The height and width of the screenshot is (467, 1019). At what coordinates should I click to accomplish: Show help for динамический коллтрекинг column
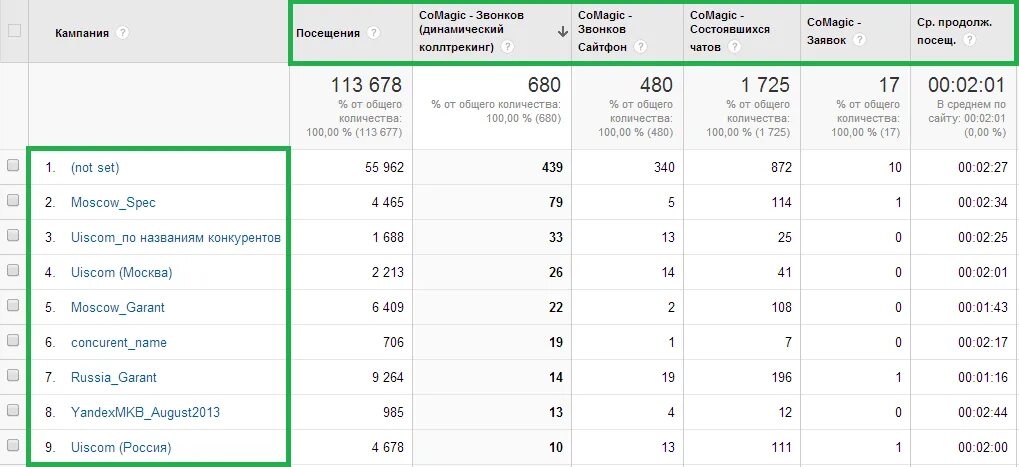point(508,46)
